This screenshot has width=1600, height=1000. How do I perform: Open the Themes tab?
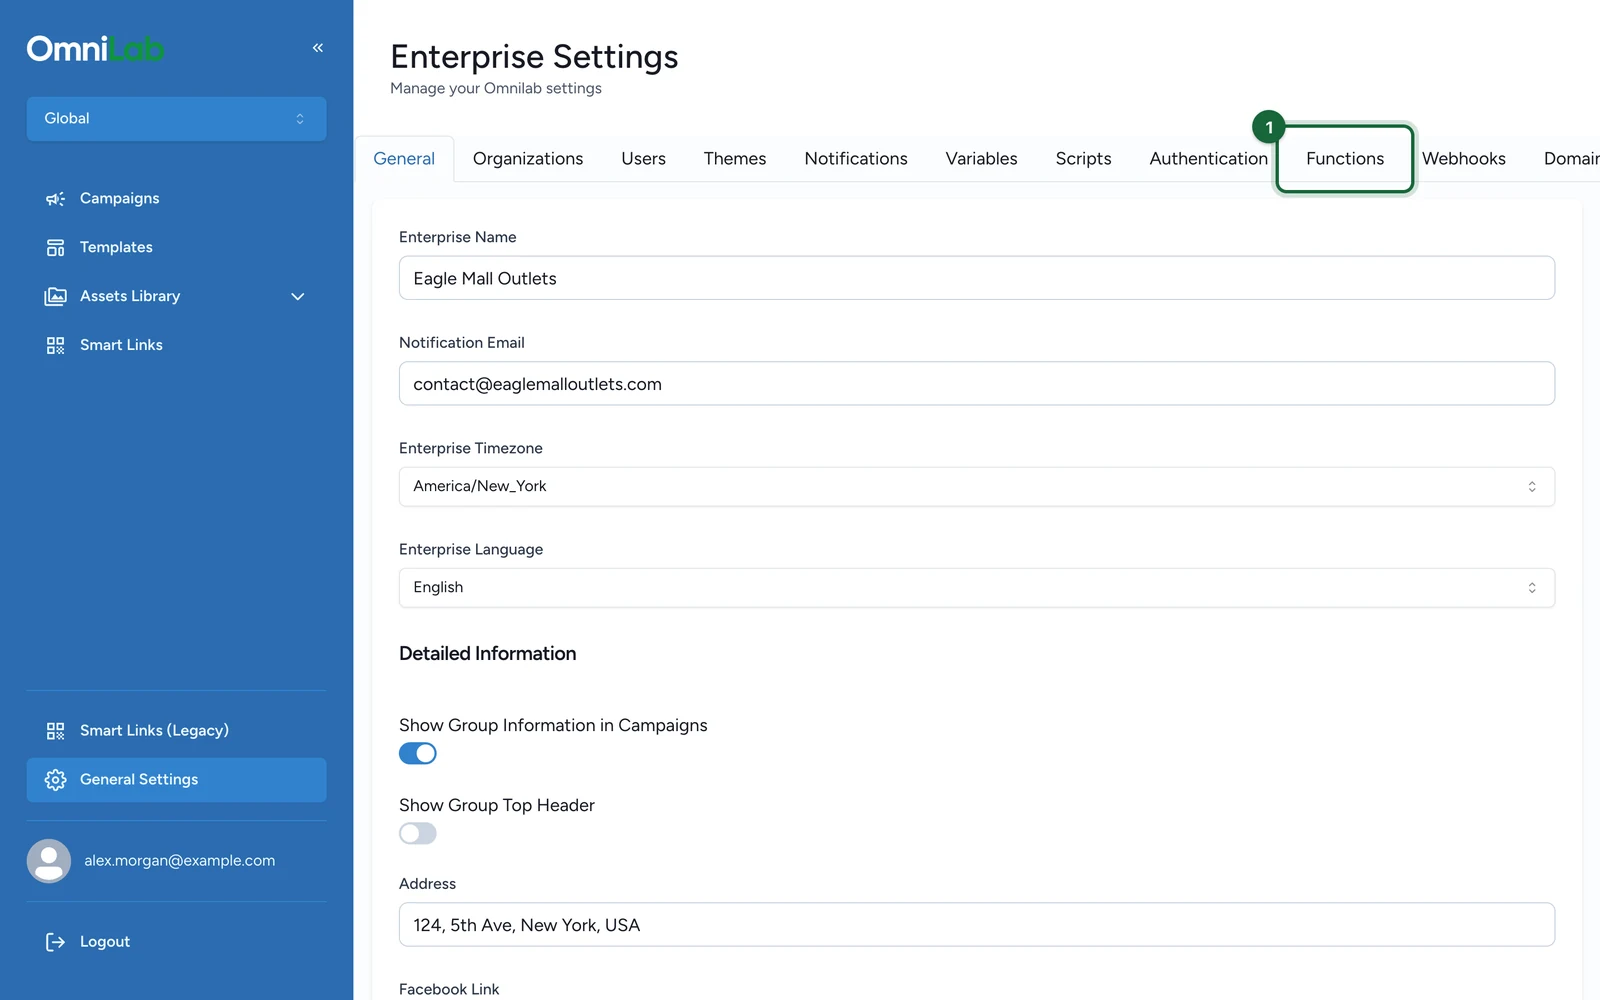click(x=735, y=159)
